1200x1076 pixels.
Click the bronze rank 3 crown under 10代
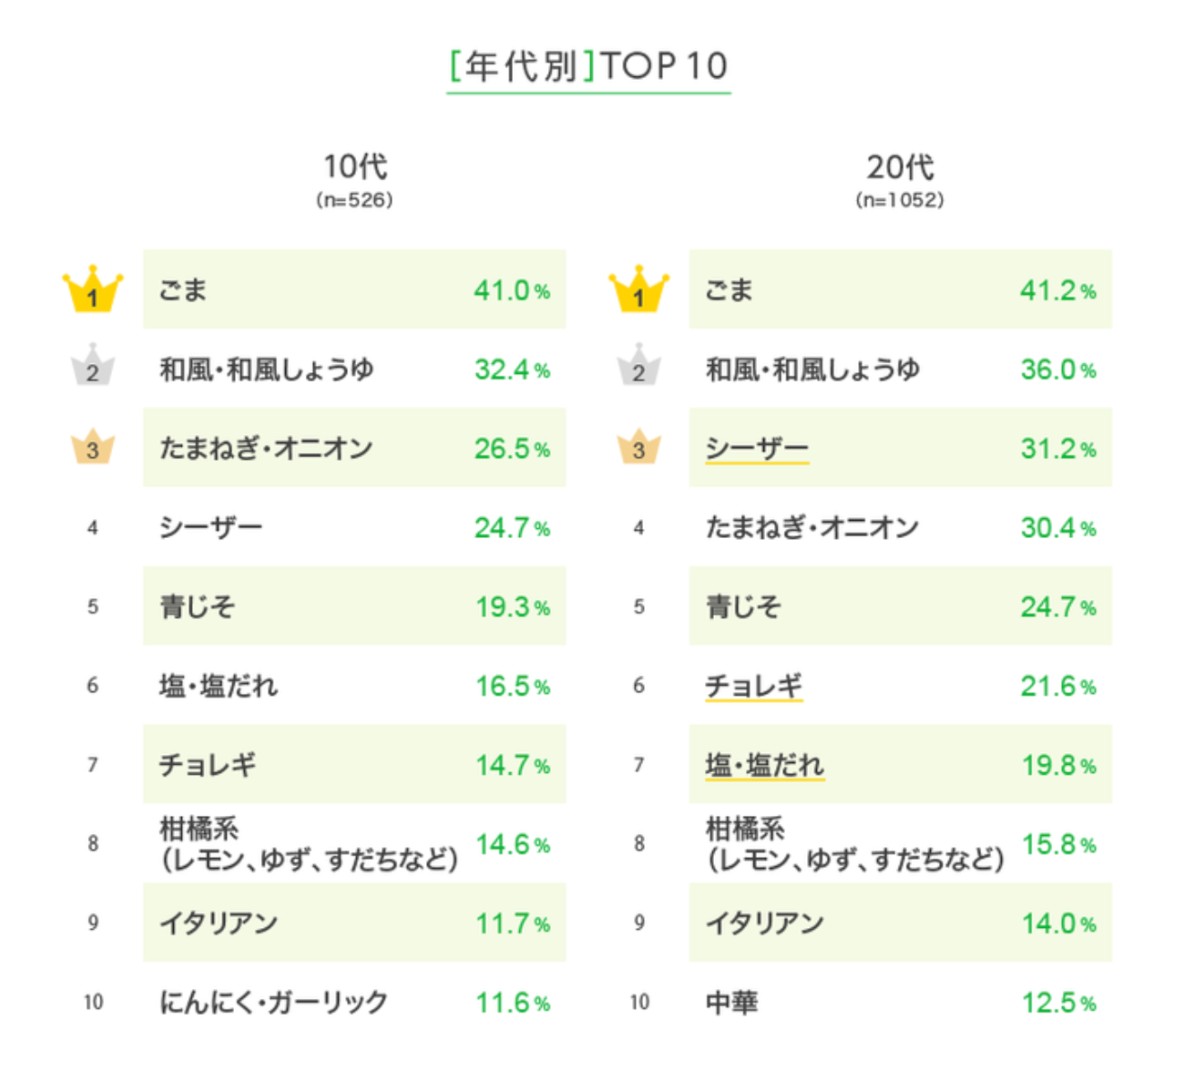[x=93, y=448]
